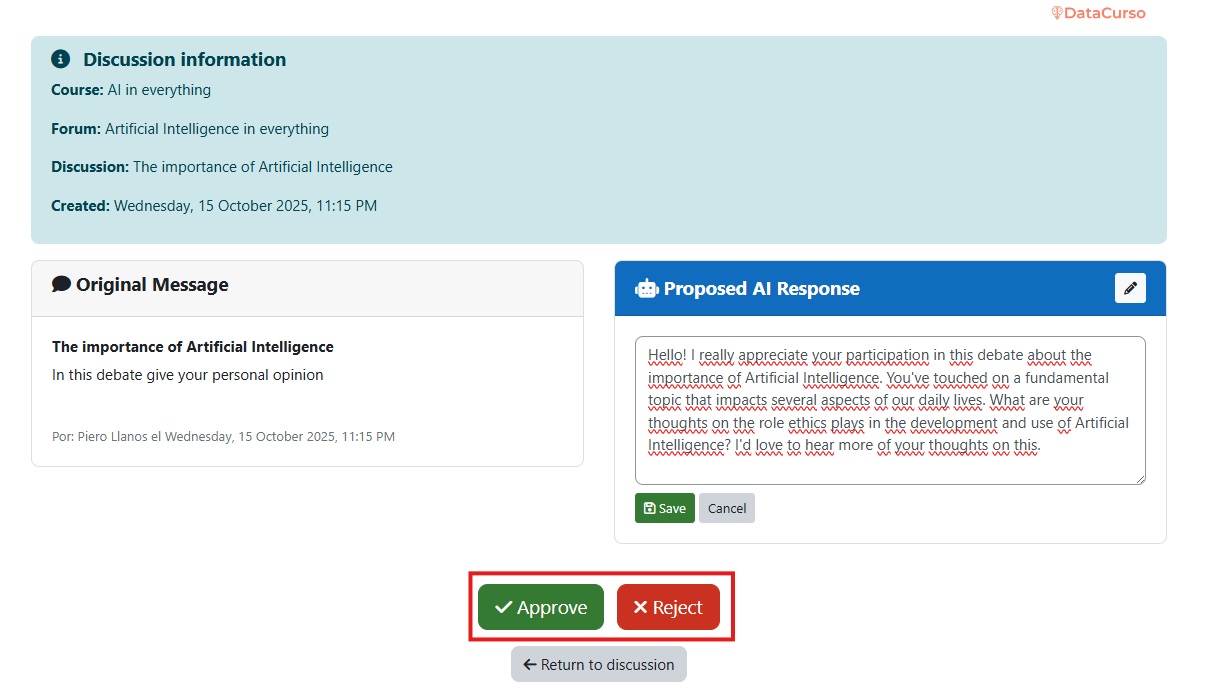Viewport: 1212px width, 691px height.
Task: Click the robot icon in Proposed AI Response header
Action: (x=646, y=288)
